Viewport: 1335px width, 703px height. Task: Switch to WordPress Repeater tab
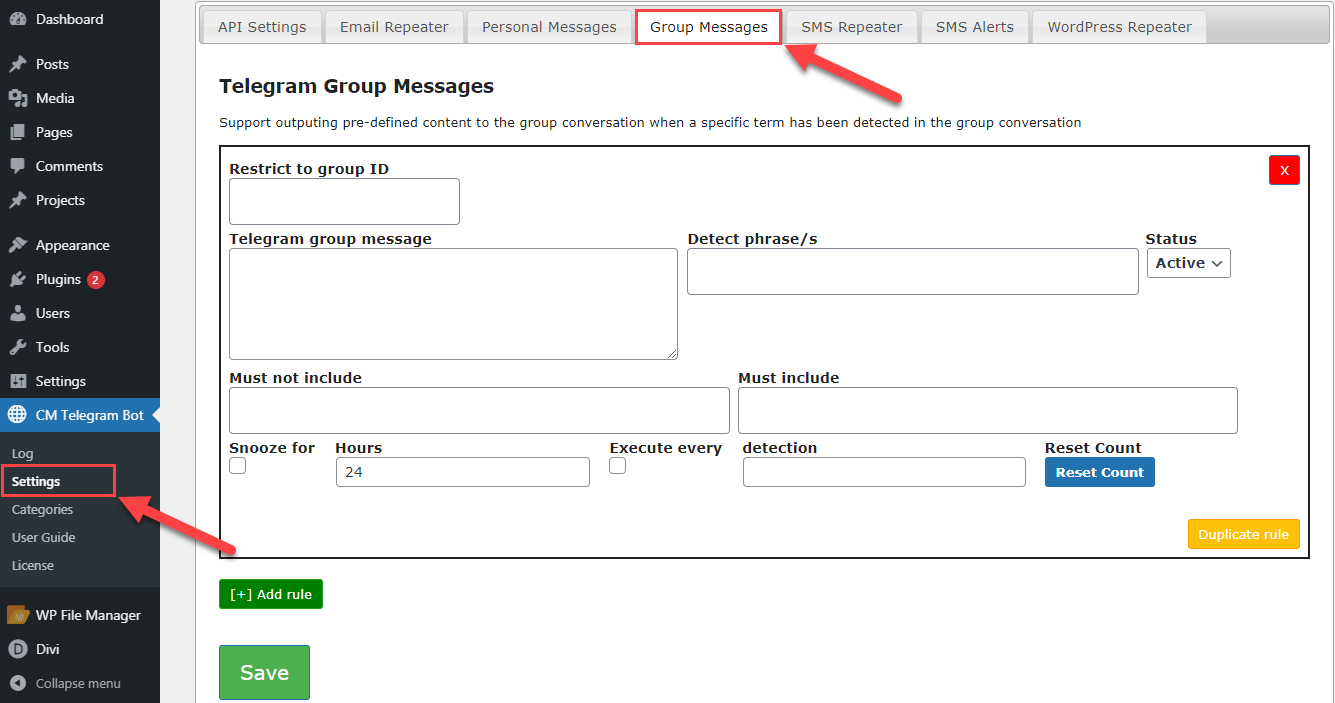pyautogui.click(x=1119, y=27)
